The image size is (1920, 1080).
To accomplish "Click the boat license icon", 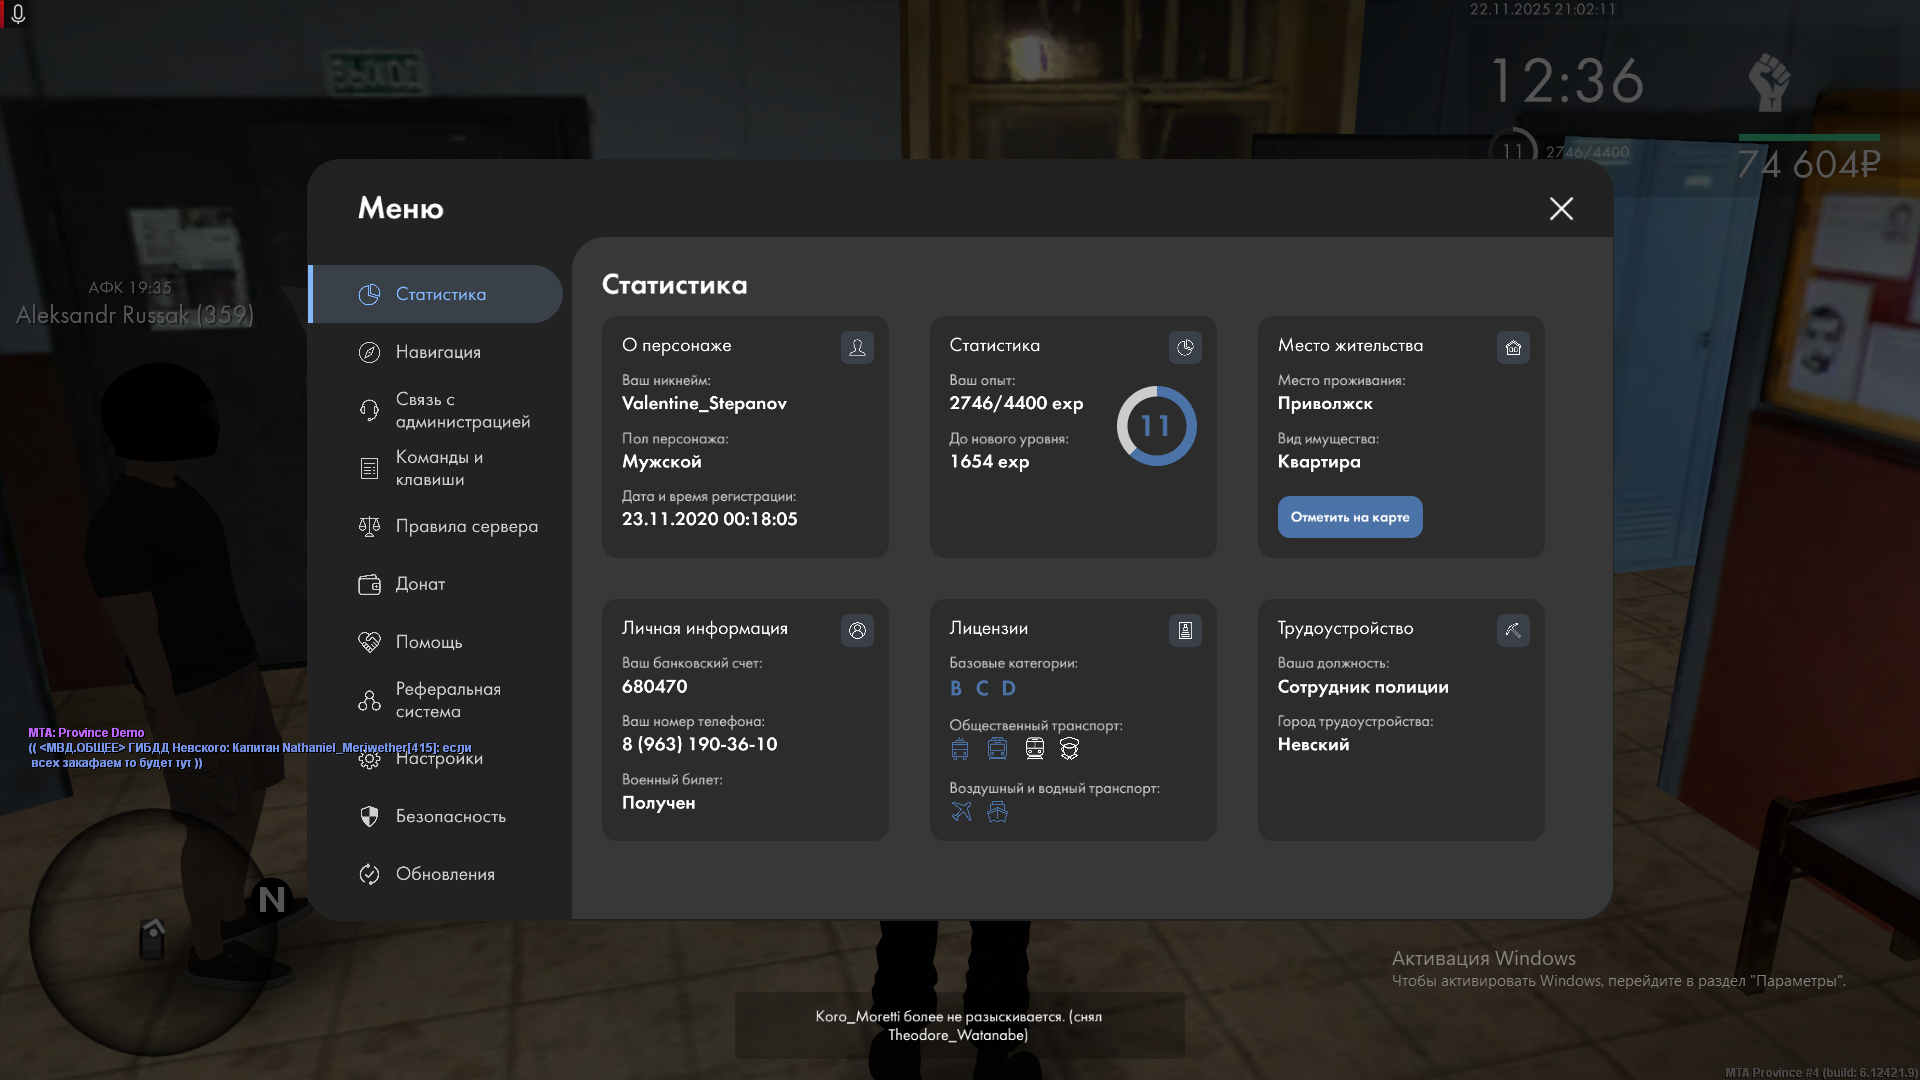I will click(x=997, y=811).
